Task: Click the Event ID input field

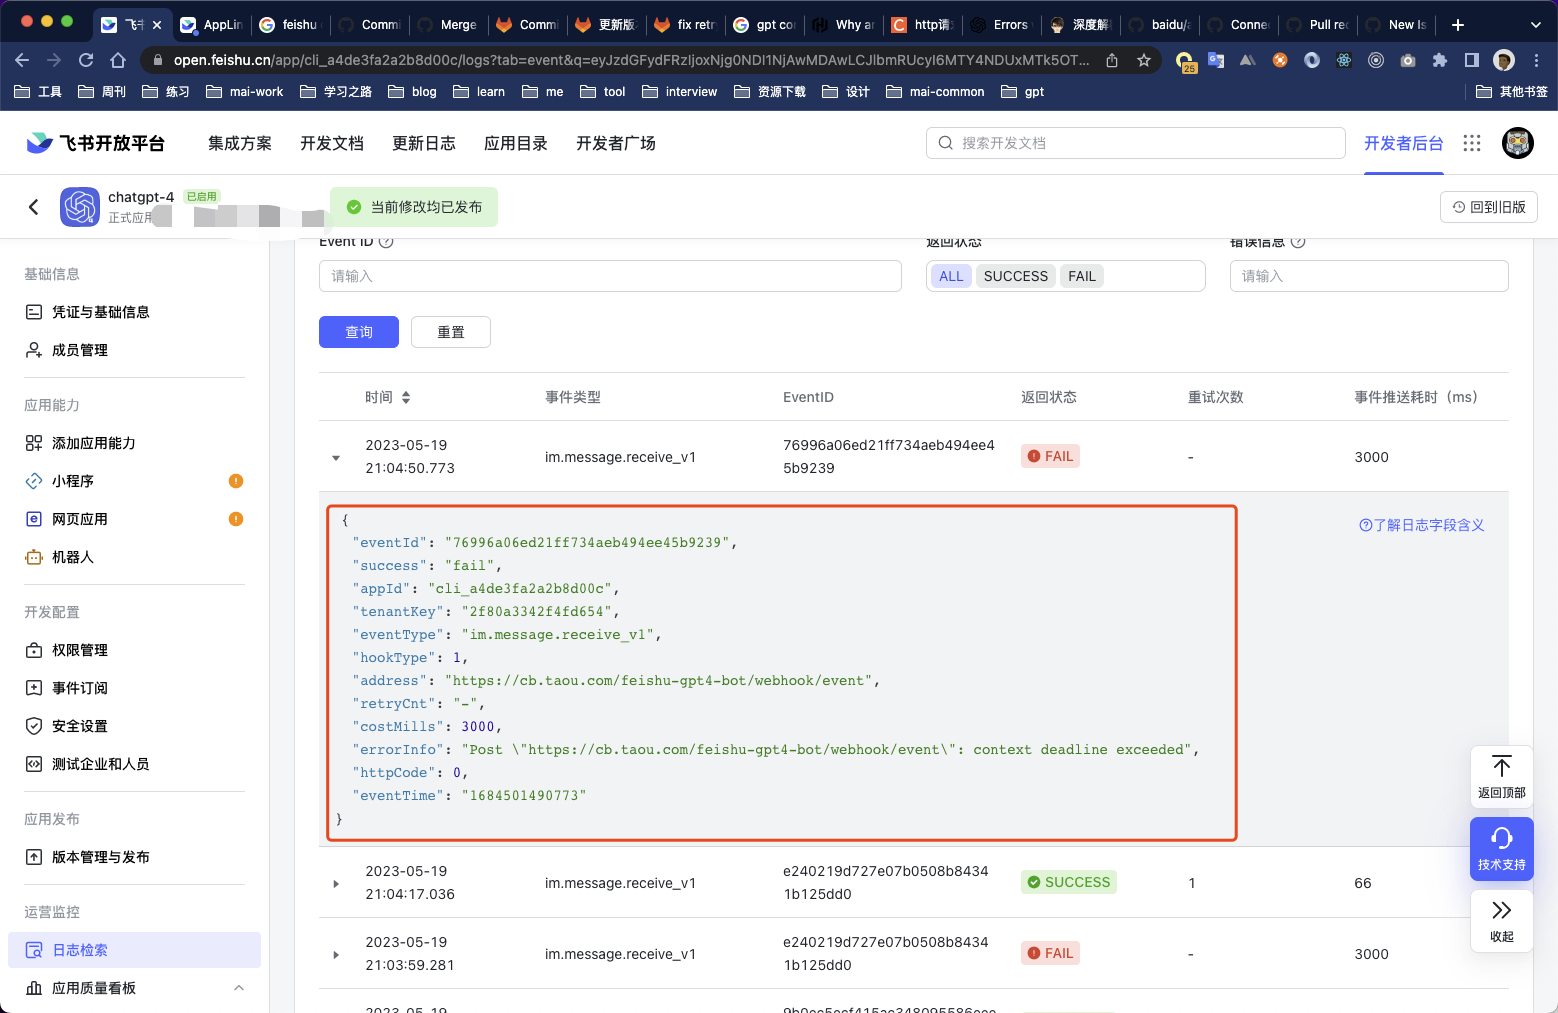Action: coord(610,276)
